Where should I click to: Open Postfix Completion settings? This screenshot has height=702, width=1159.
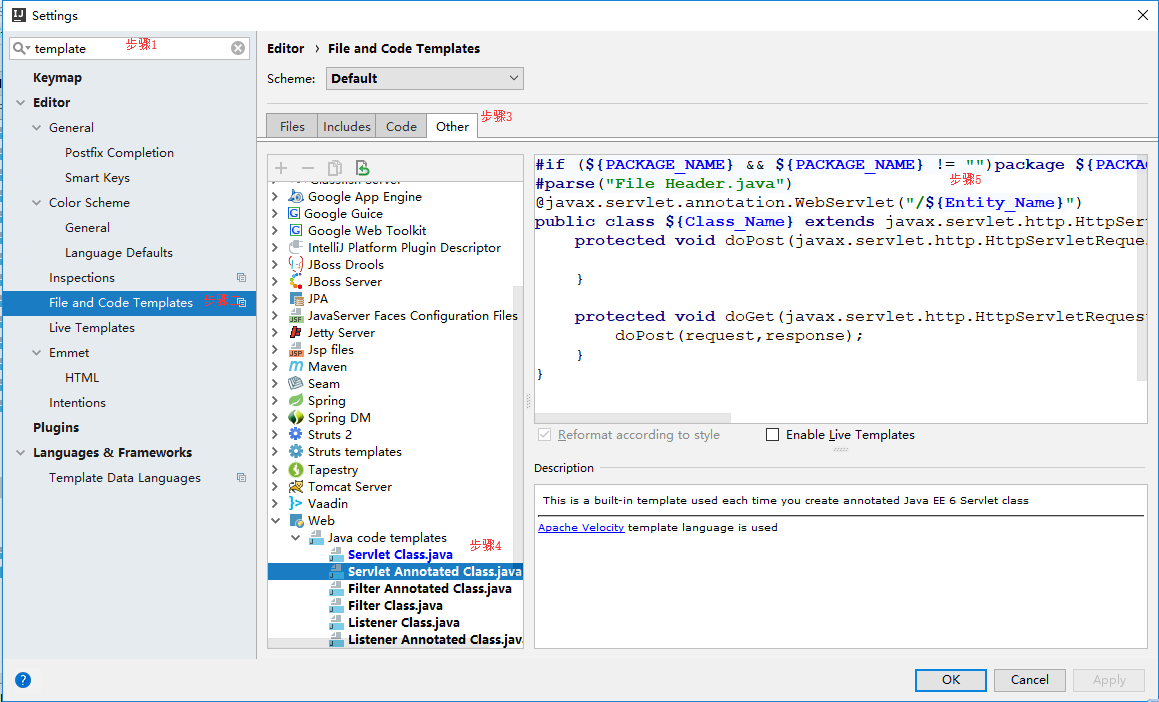pos(119,153)
